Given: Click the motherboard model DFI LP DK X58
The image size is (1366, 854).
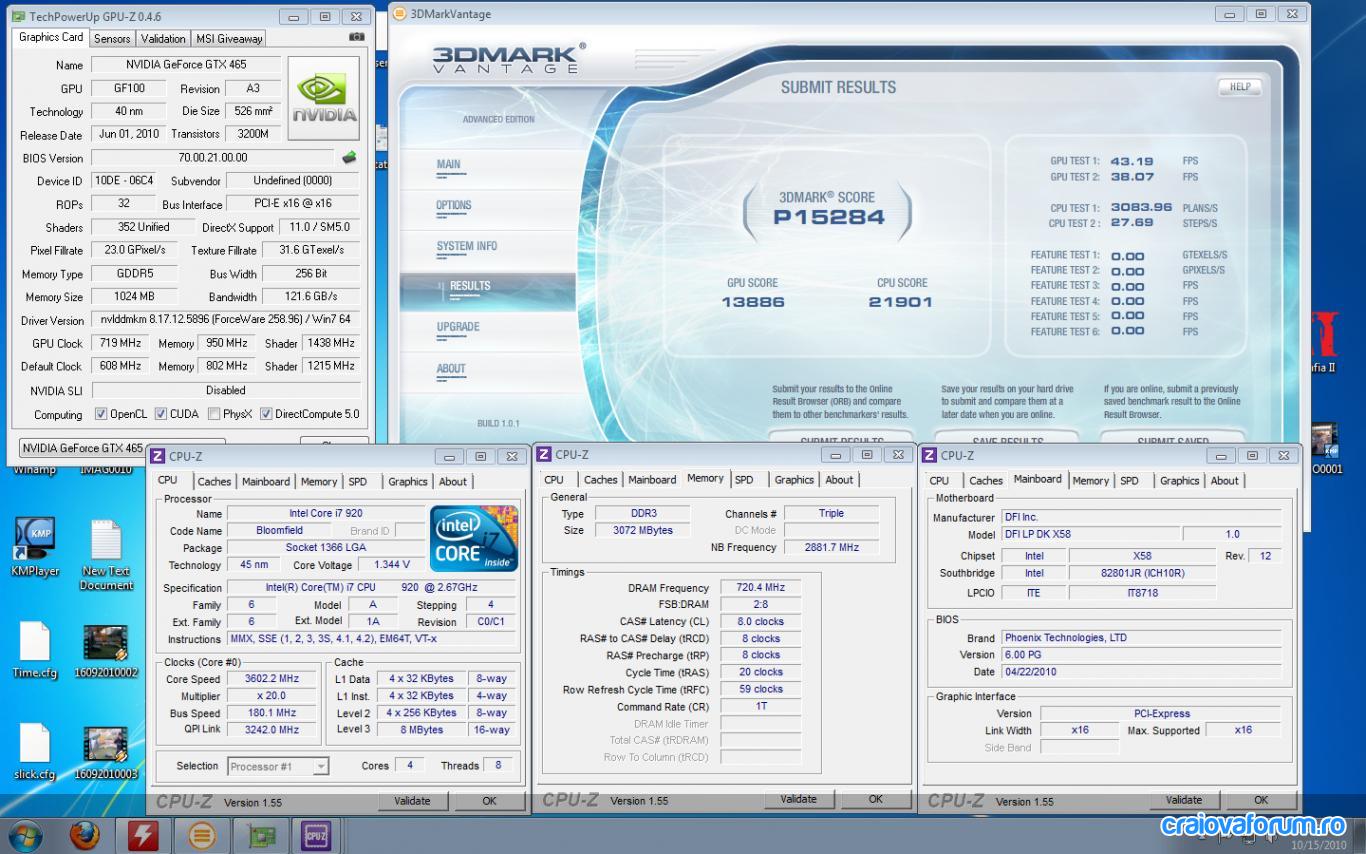Looking at the screenshot, I should click(x=1090, y=535).
